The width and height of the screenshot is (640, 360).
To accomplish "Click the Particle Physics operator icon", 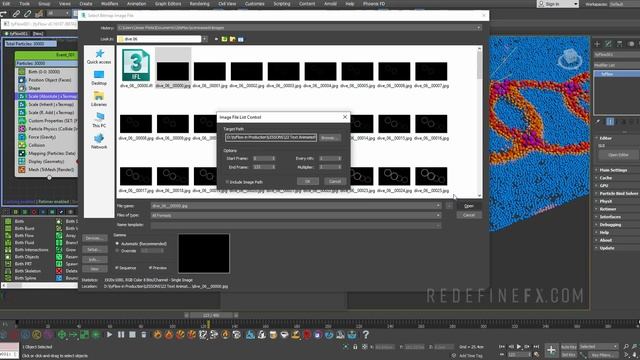I will point(22,129).
